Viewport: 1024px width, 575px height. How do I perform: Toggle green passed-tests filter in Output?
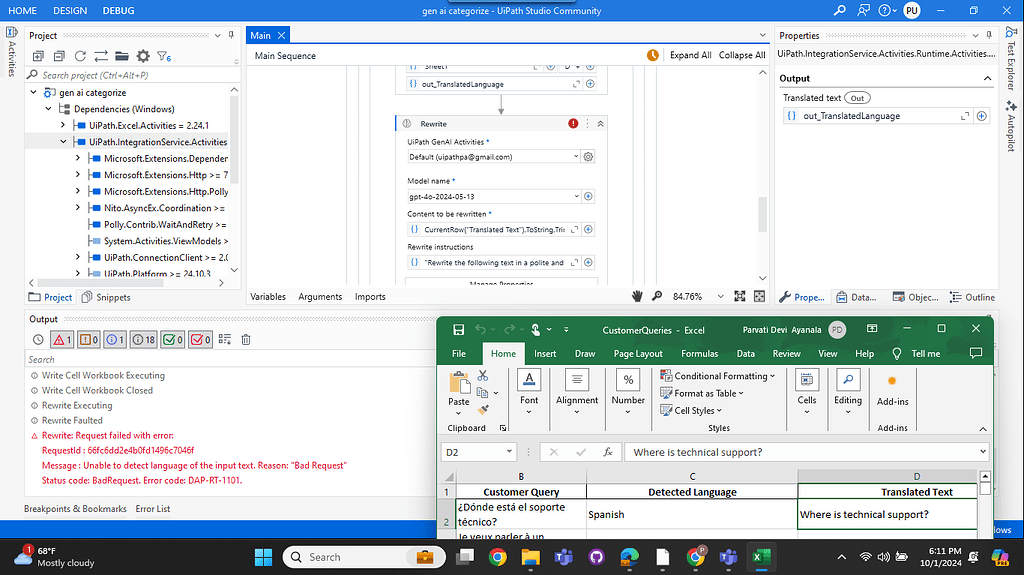point(172,340)
